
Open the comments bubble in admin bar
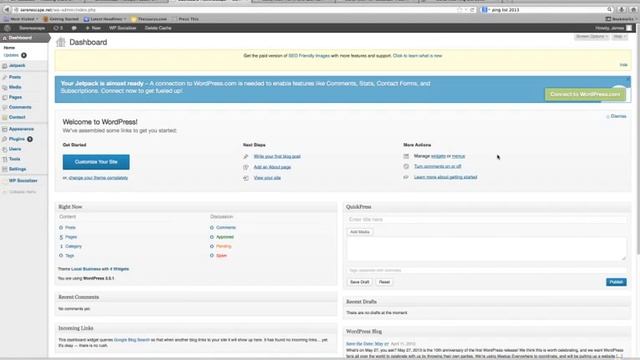[x=74, y=28]
